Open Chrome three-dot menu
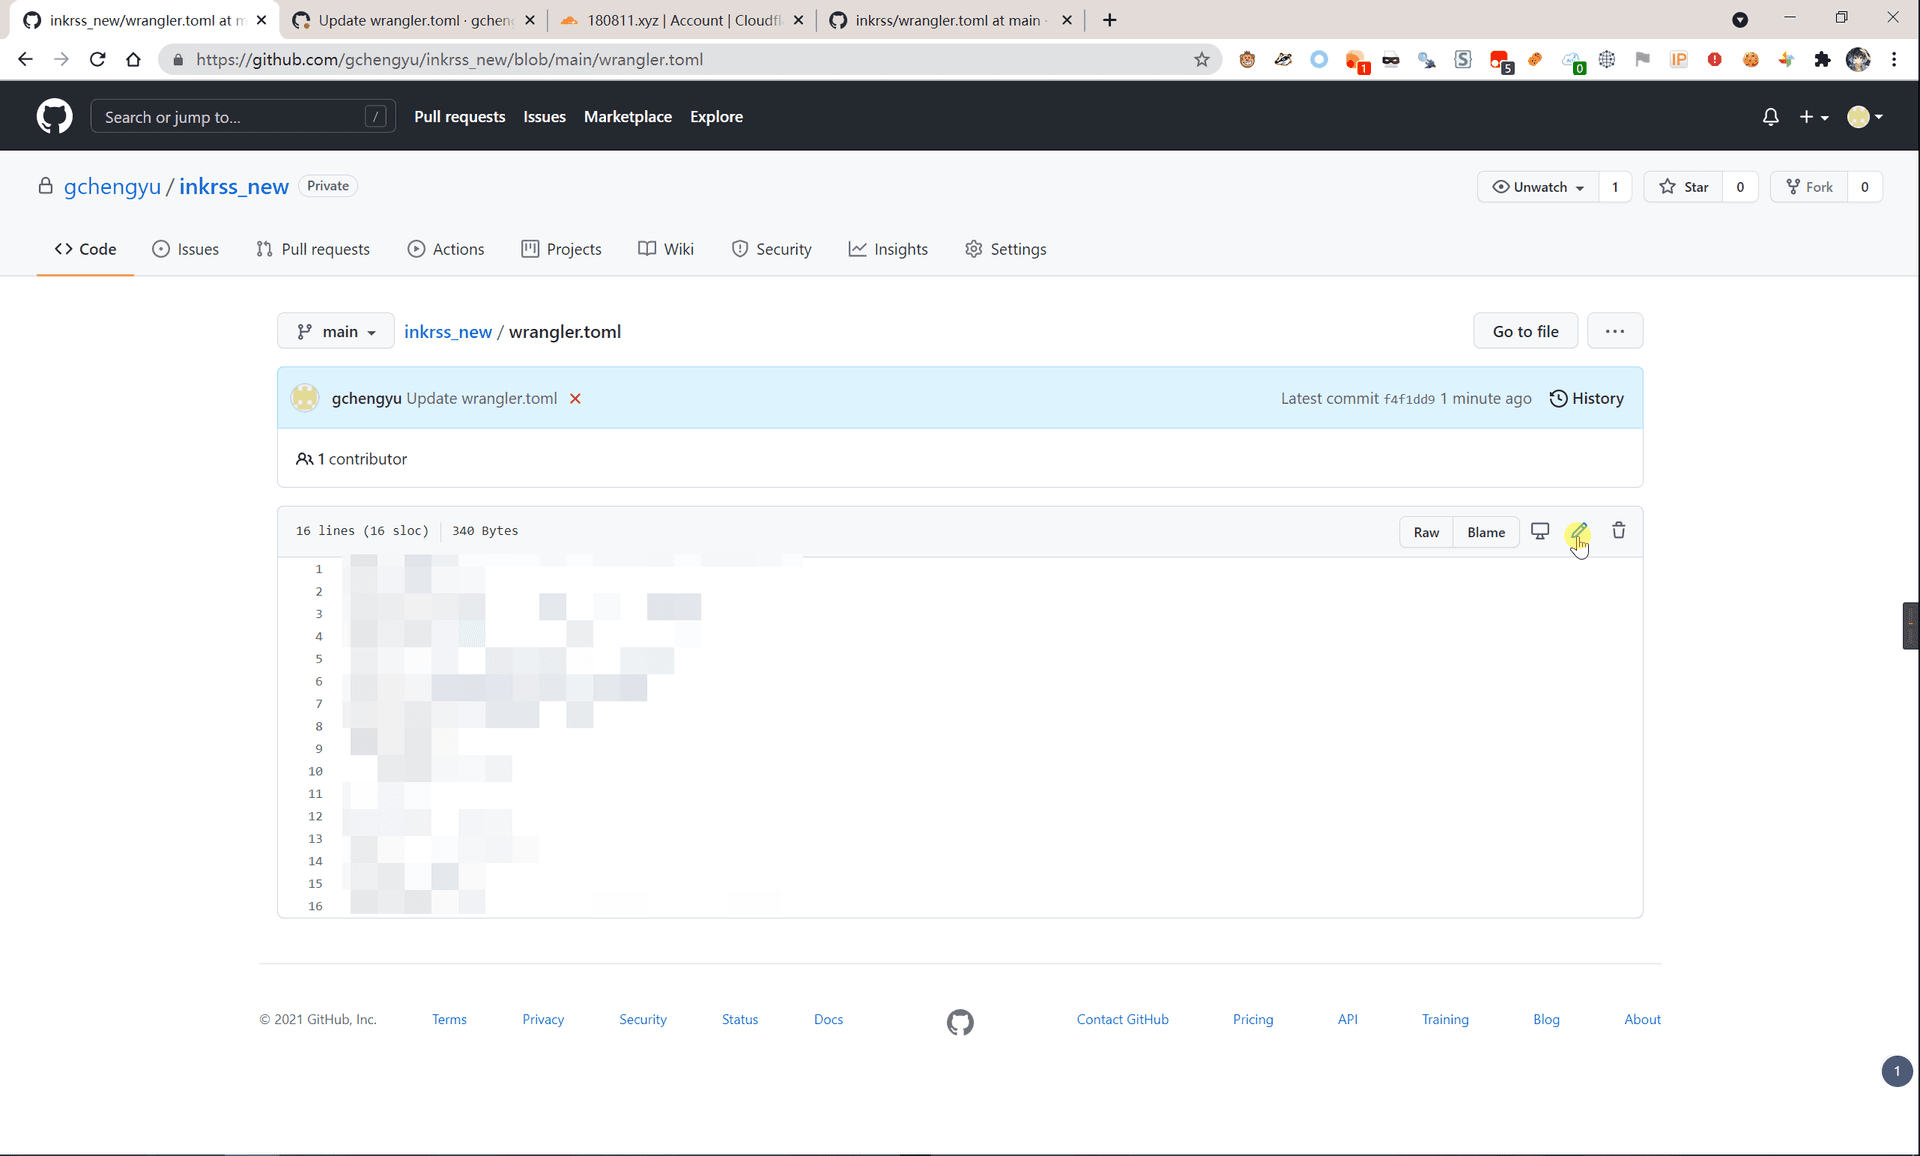 1894,59
